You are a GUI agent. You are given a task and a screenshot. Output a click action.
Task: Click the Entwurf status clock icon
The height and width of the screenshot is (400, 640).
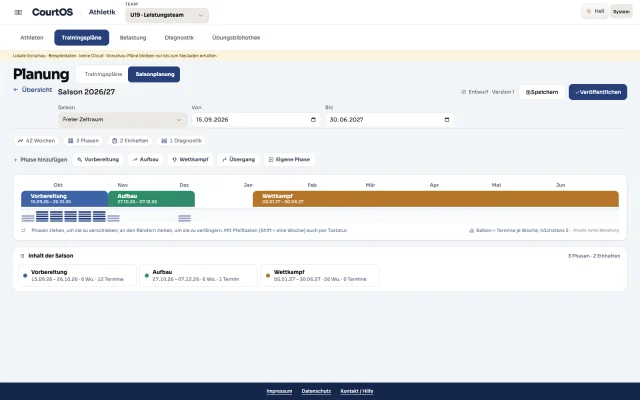(464, 92)
